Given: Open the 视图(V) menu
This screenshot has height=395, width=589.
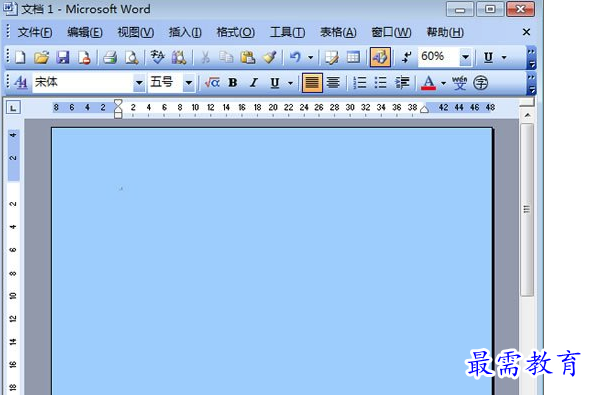Looking at the screenshot, I should pyautogui.click(x=136, y=32).
